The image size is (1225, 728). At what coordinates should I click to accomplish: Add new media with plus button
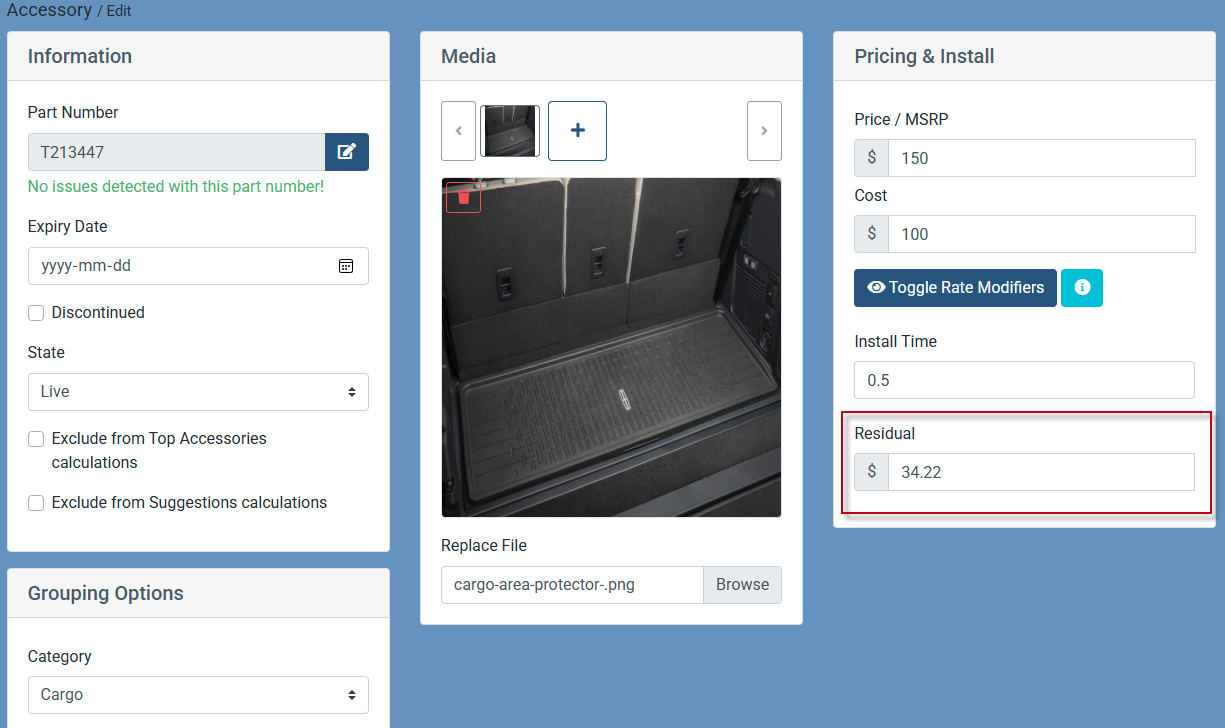577,131
